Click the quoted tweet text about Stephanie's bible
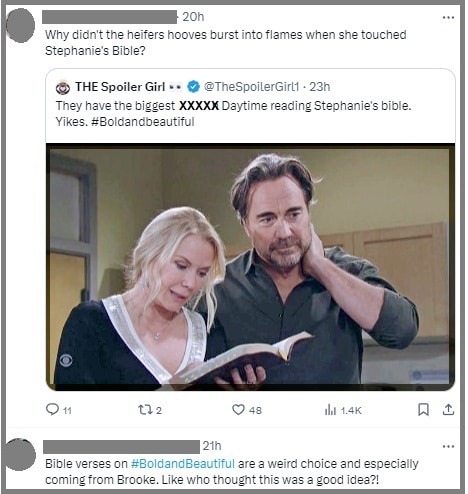 click(233, 114)
